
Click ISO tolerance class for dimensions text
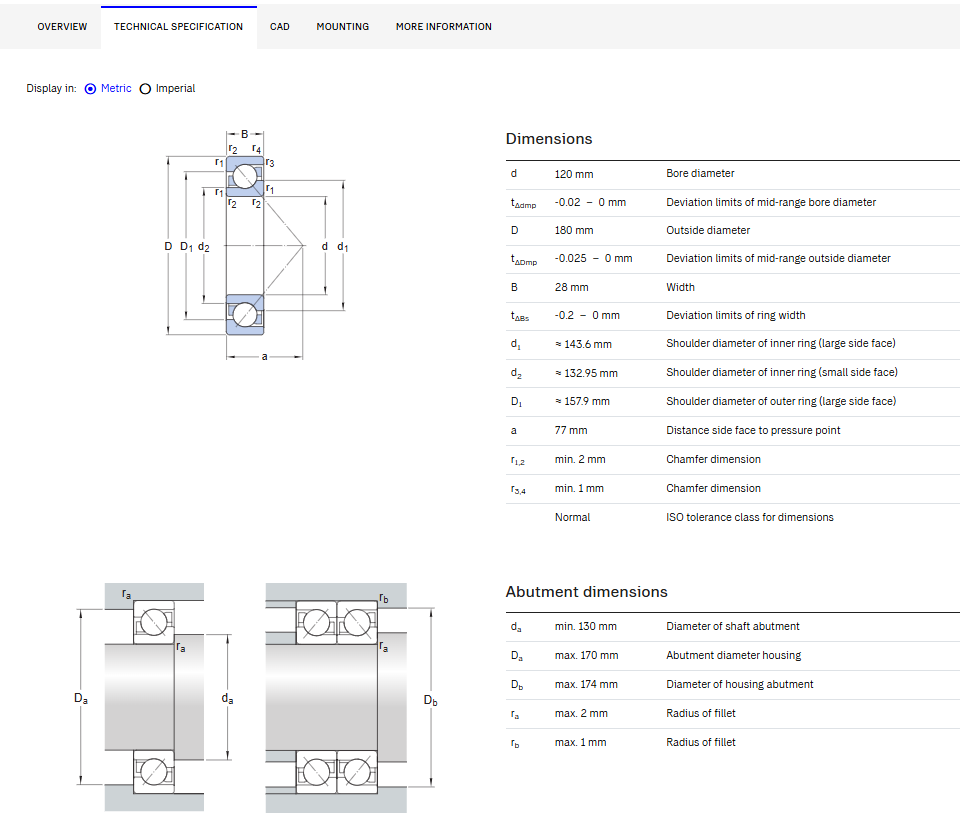pyautogui.click(x=750, y=518)
